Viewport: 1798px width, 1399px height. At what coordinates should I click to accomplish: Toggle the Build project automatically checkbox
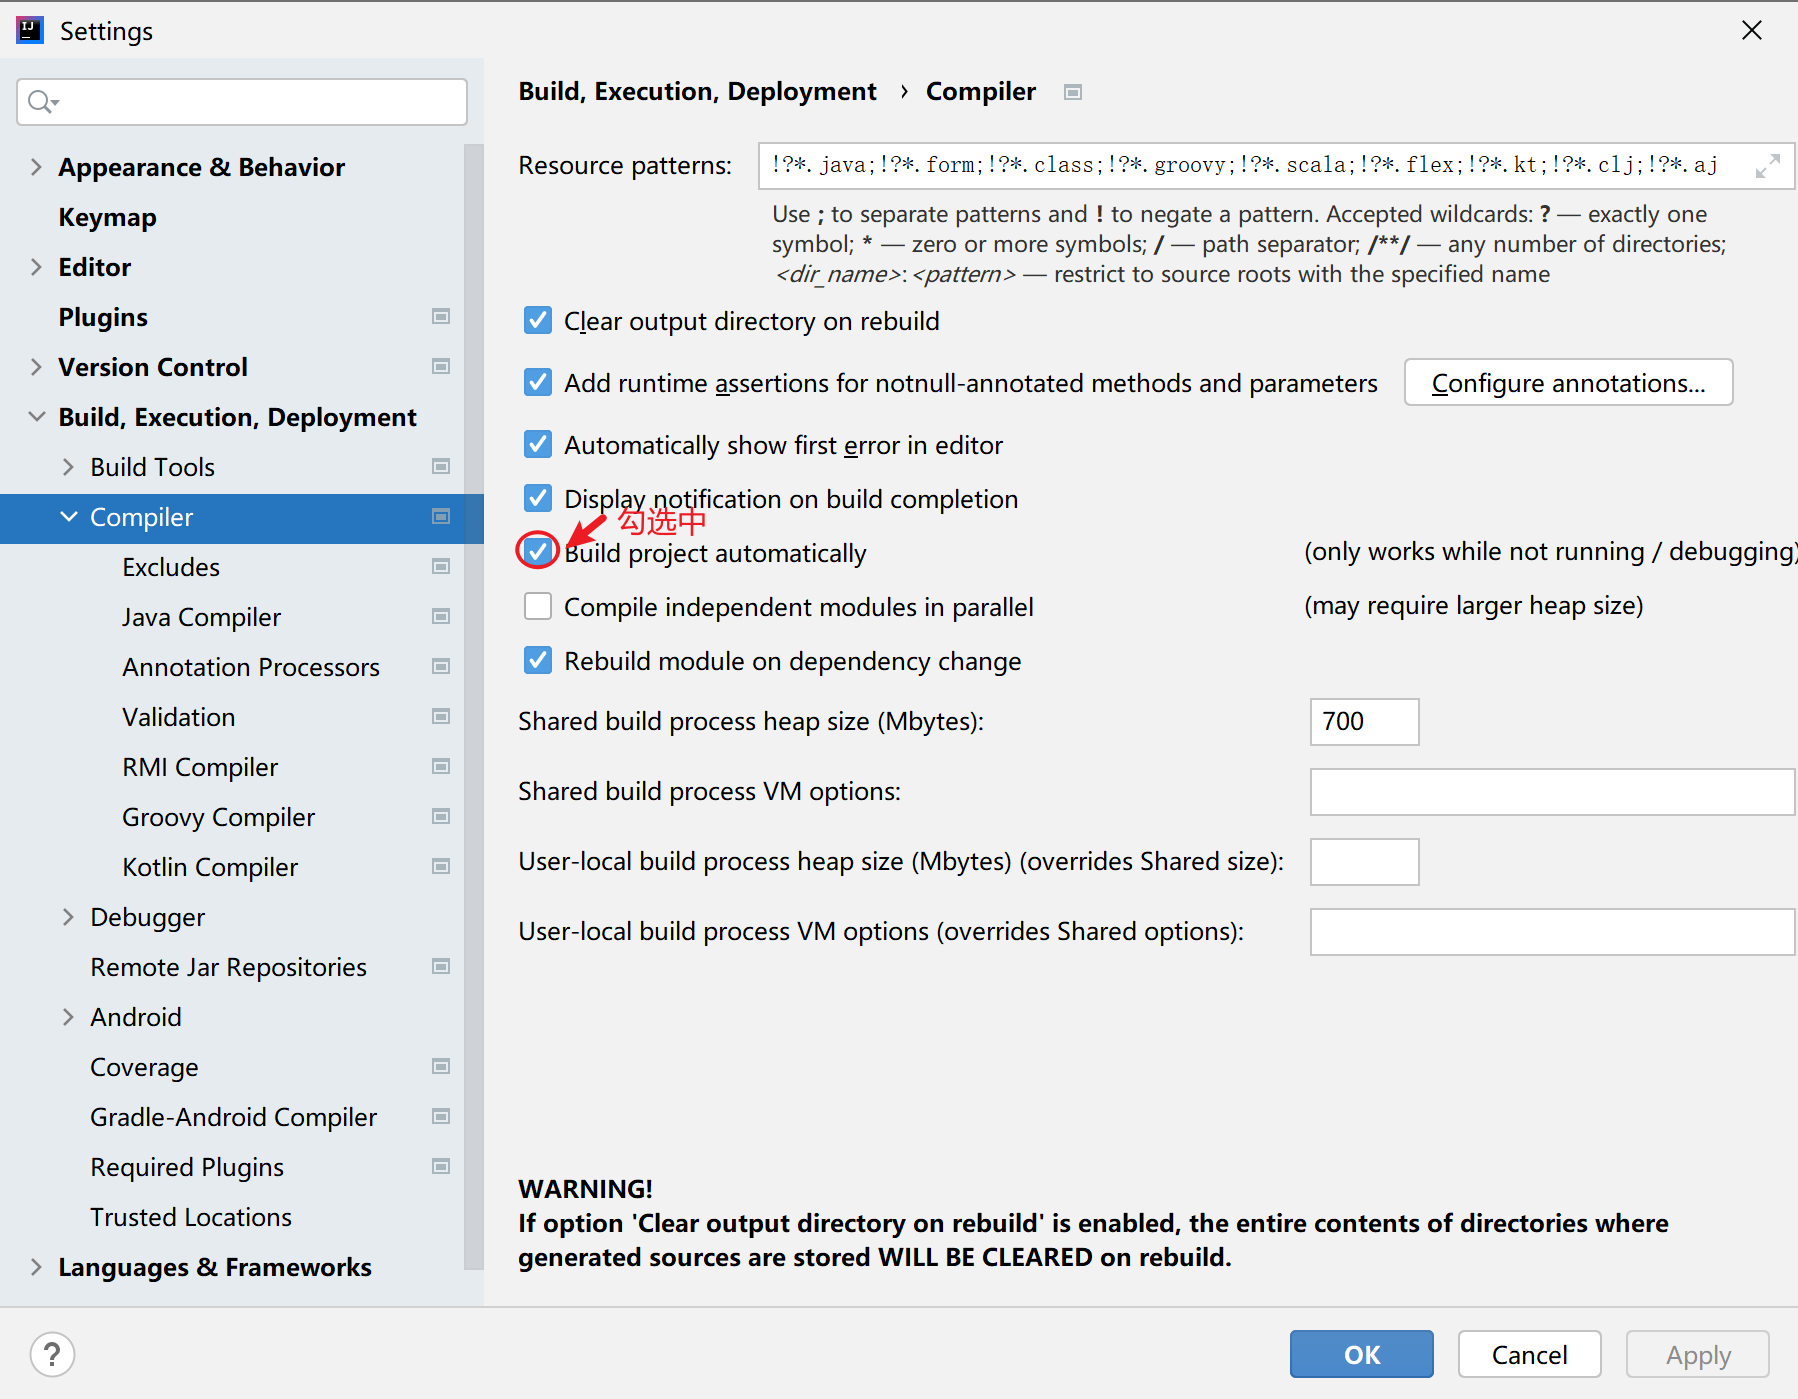point(538,551)
